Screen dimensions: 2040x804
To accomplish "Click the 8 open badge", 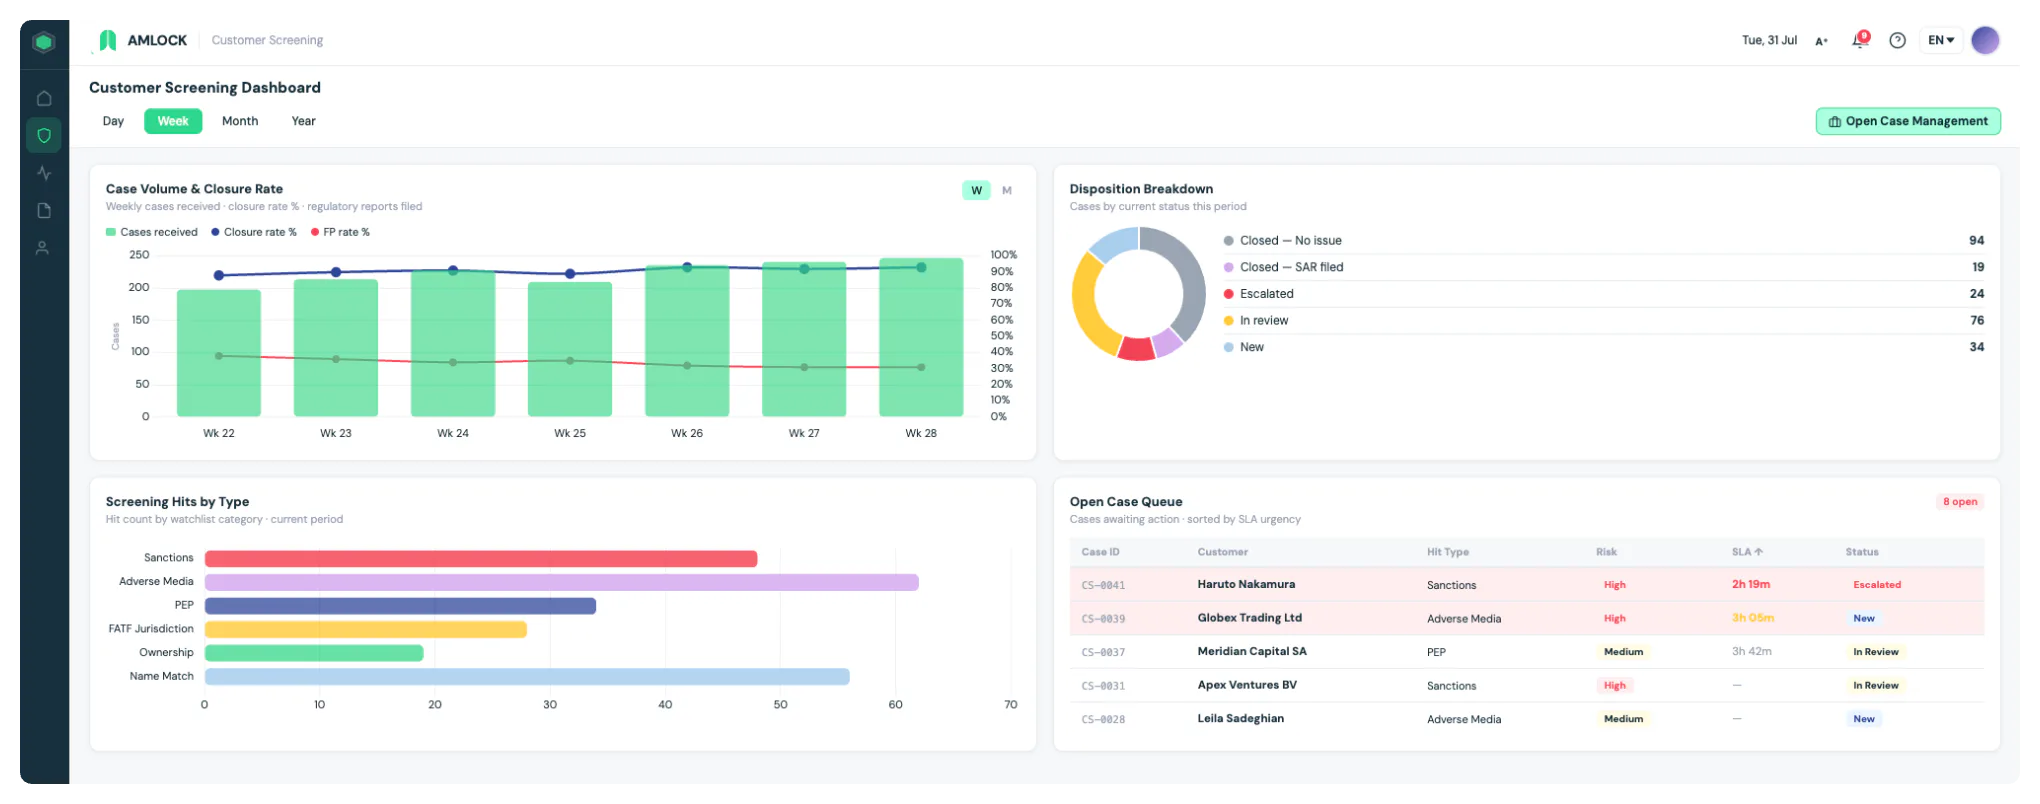I will pos(1959,502).
